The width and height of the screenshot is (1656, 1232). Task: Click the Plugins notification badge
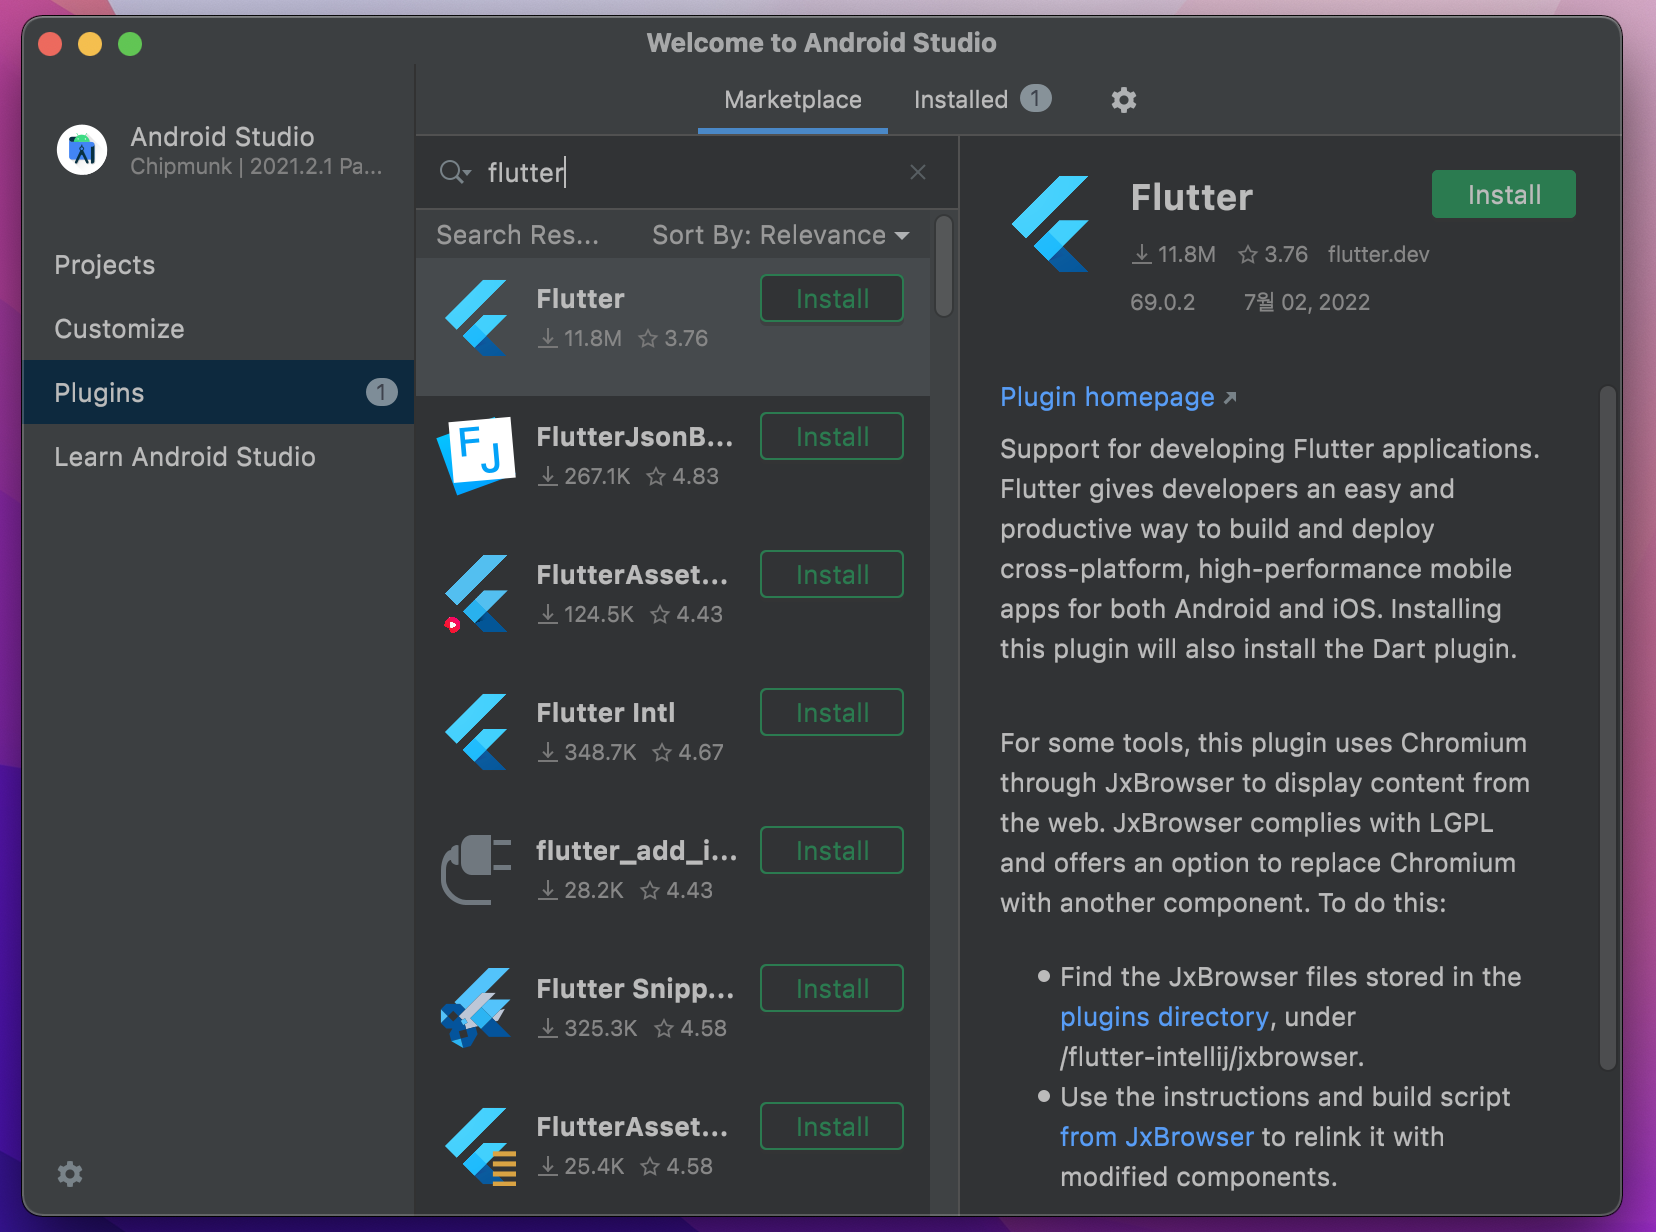[x=381, y=392]
